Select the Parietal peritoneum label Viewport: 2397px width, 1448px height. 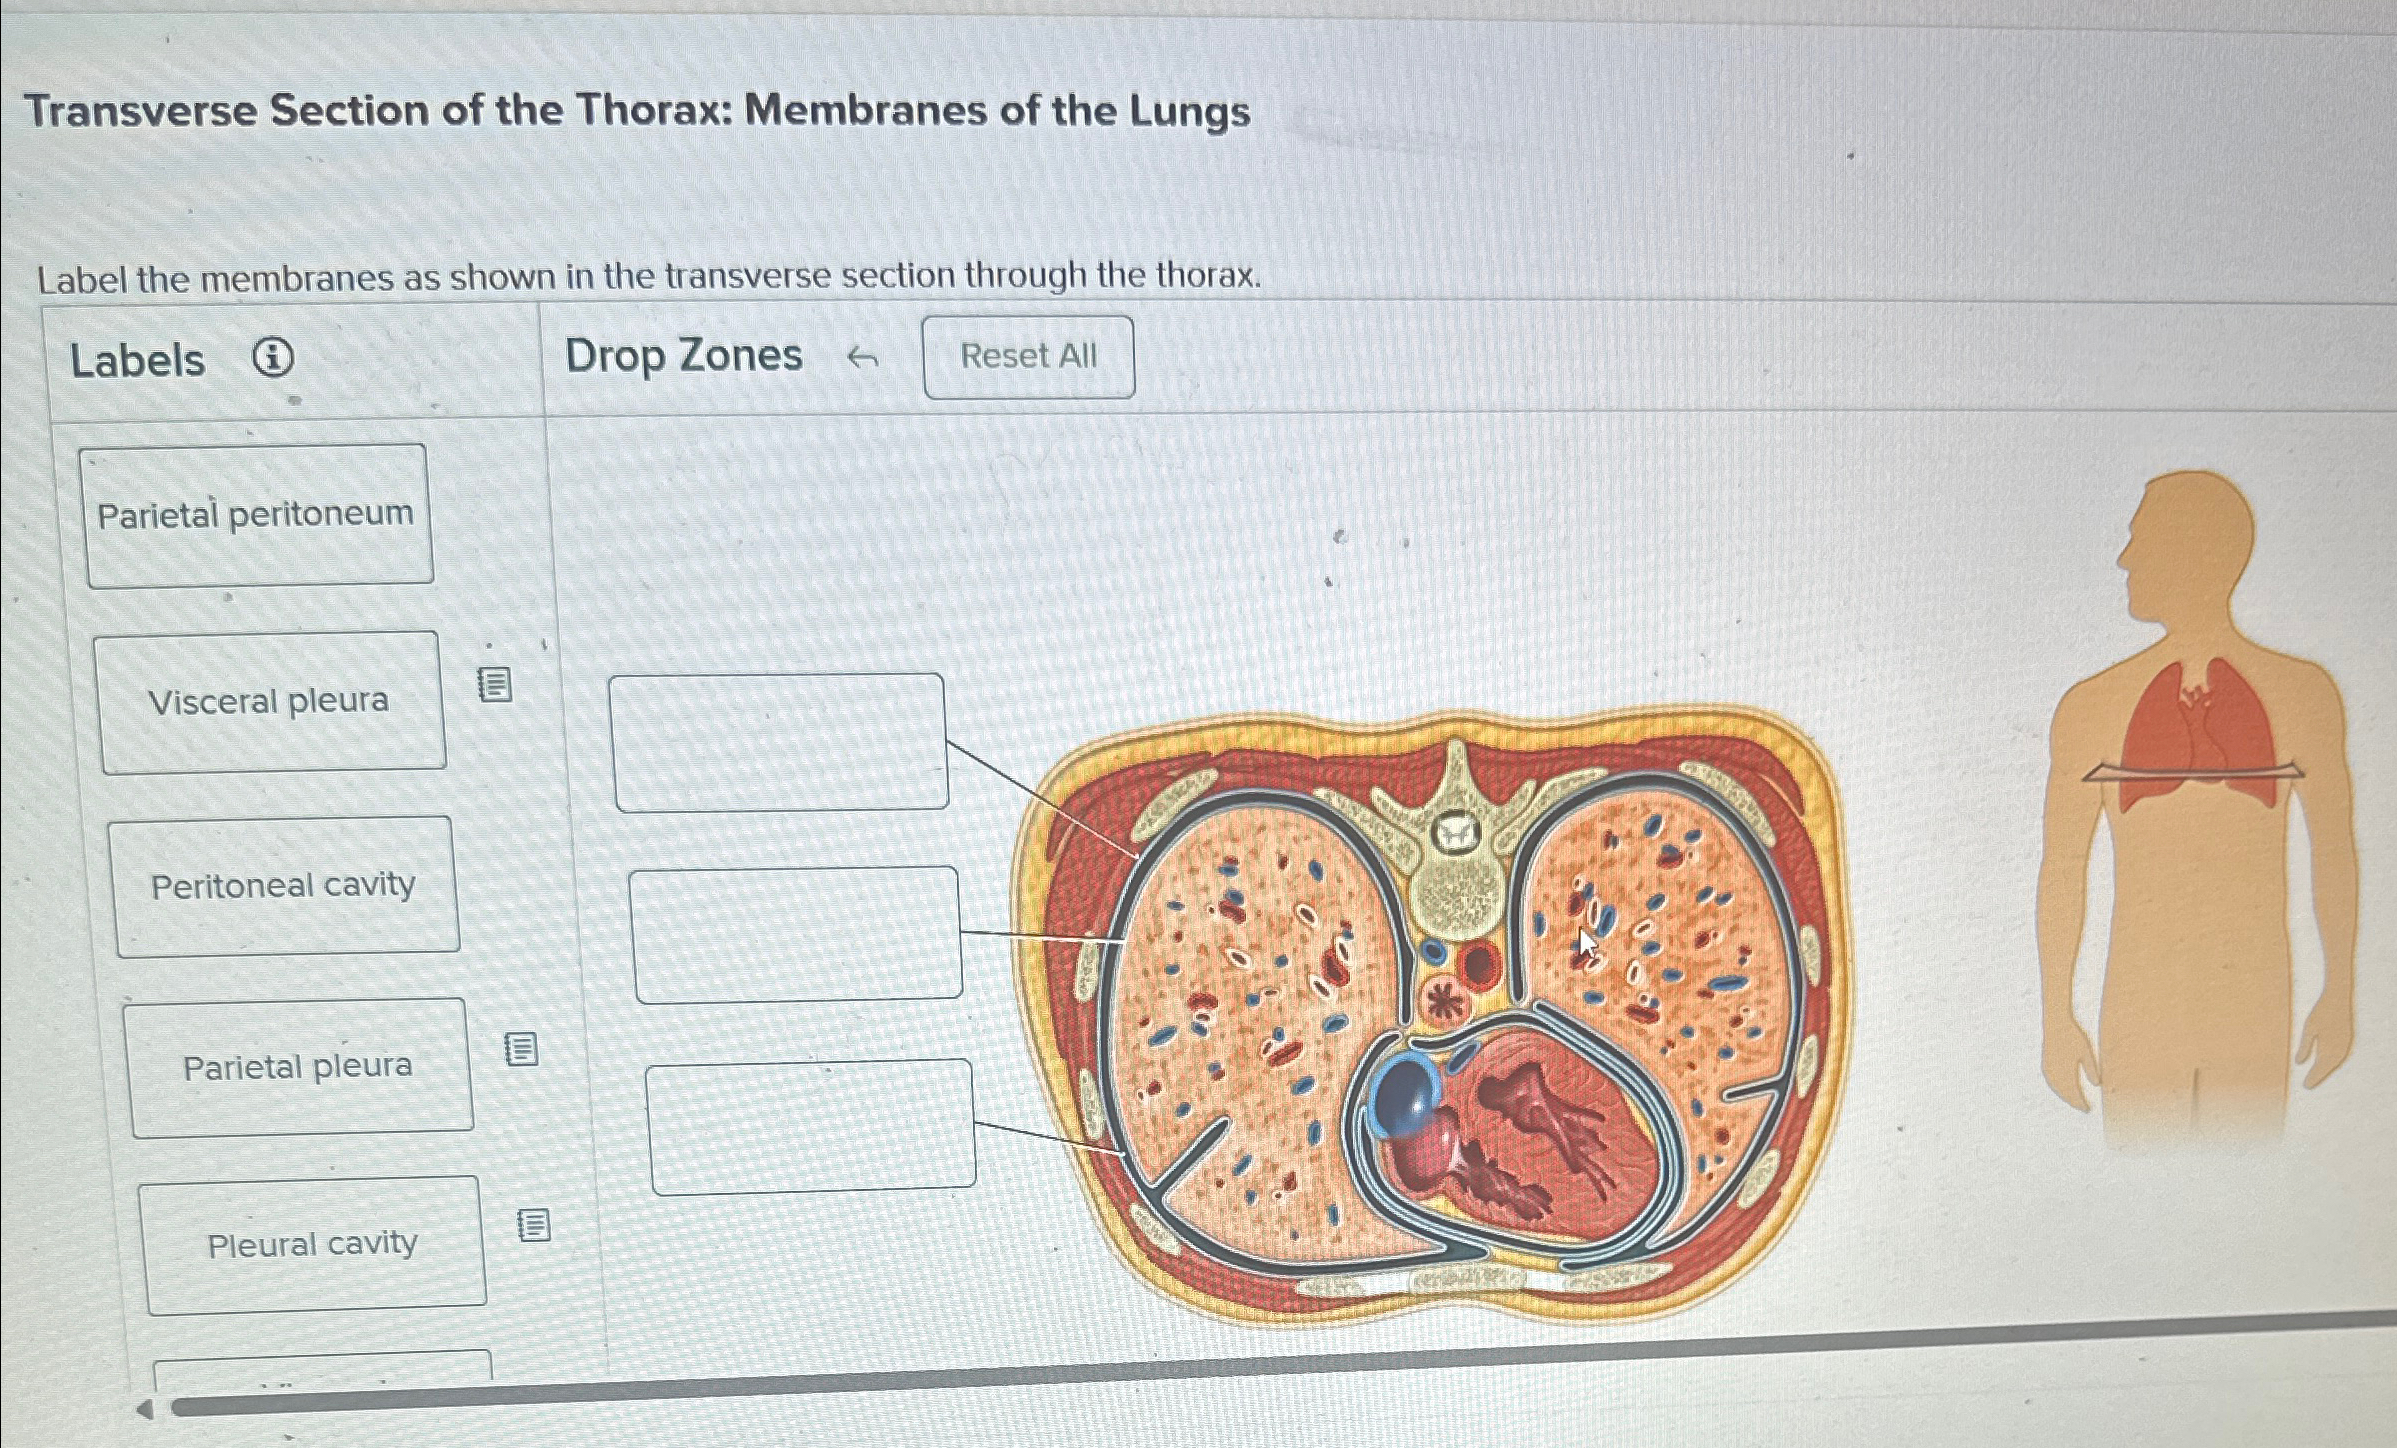256,515
